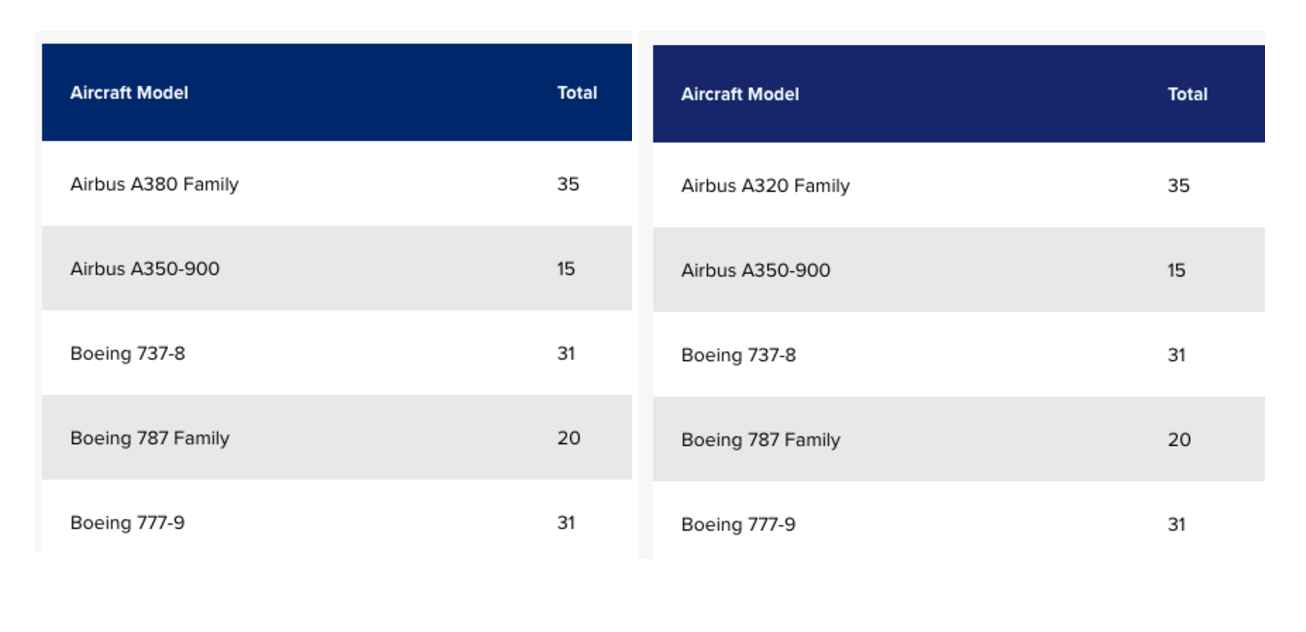Image resolution: width=1306 pixels, height=632 pixels.
Task: Click total 15 in the left table
Action: tap(566, 269)
